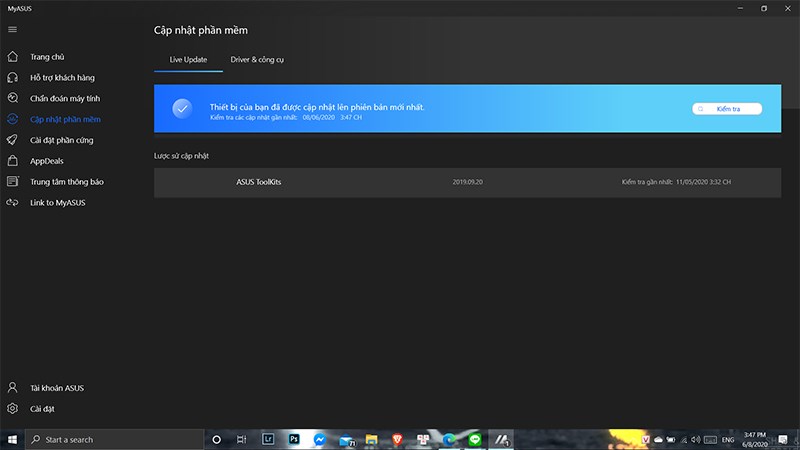Screen dimensions: 800x450
Task: Launch Lightroom from the taskbar
Action: pyautogui.click(x=268, y=439)
